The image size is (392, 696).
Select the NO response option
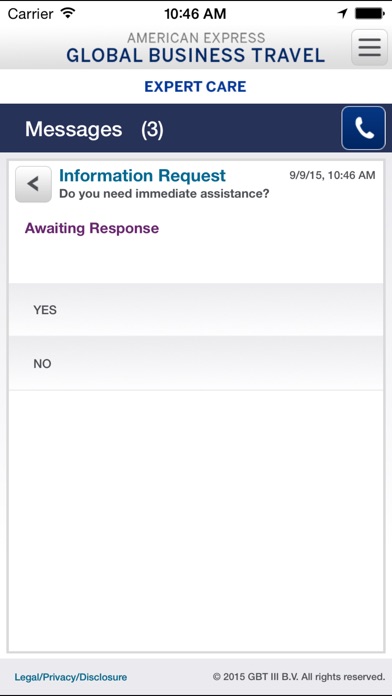196,364
